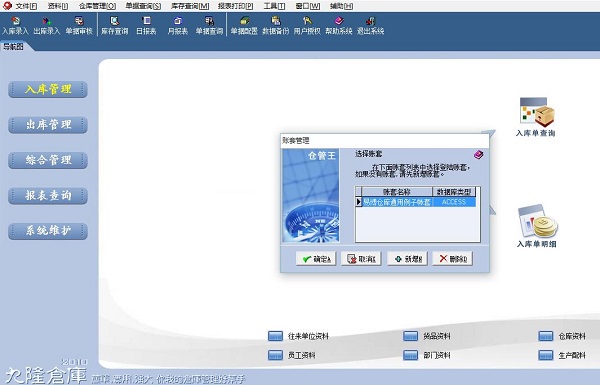This screenshot has width=600, height=385.
Task: Click the 数据库类型 column header
Action: (454, 192)
